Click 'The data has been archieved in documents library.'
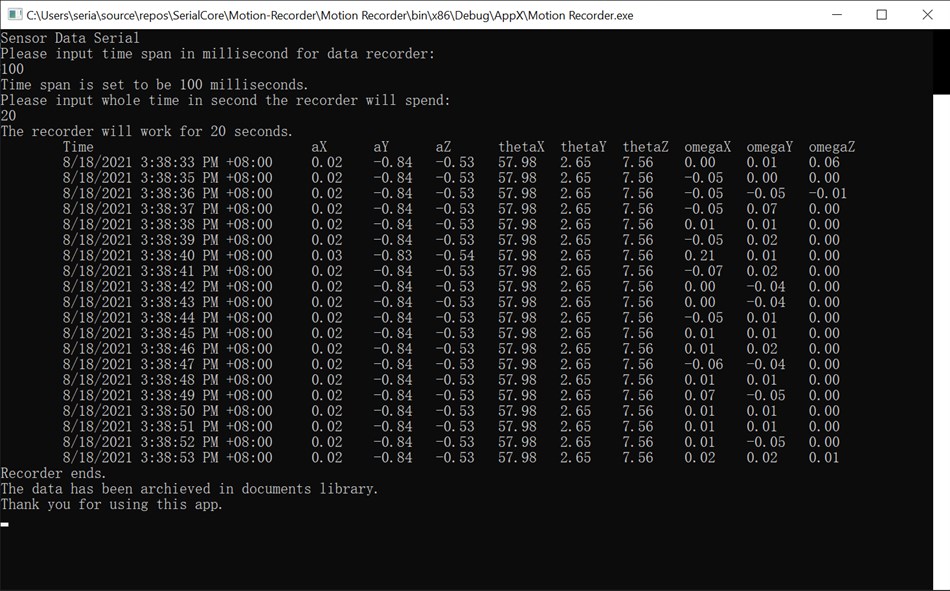The width and height of the screenshot is (950, 591). click(x=189, y=489)
